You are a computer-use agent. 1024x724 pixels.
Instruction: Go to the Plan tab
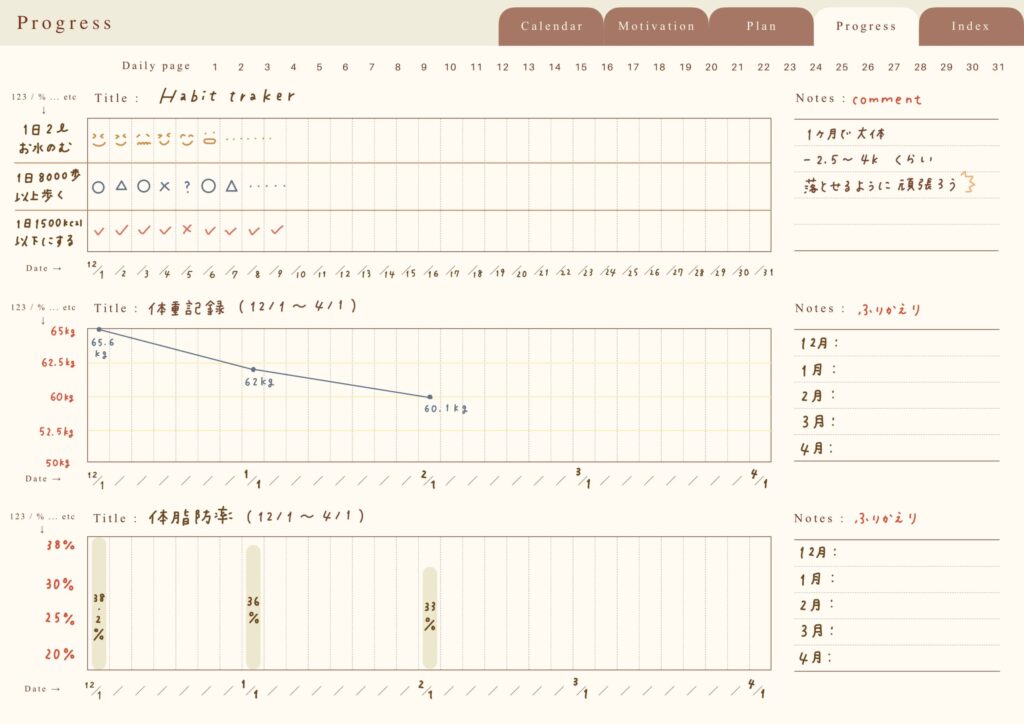tap(761, 27)
